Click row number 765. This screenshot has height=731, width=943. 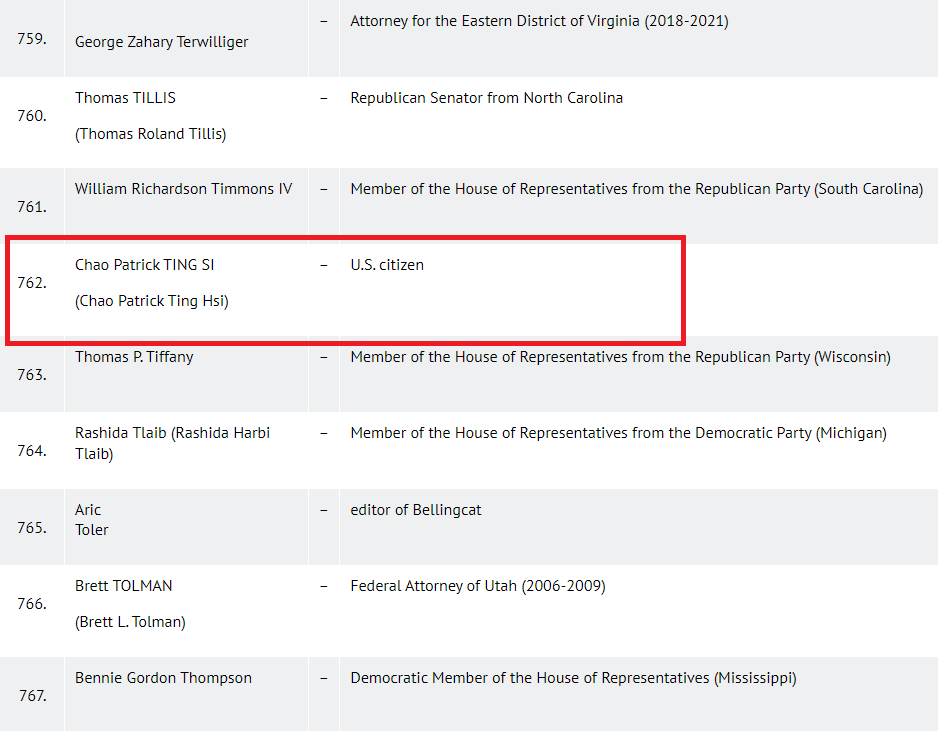coord(32,528)
